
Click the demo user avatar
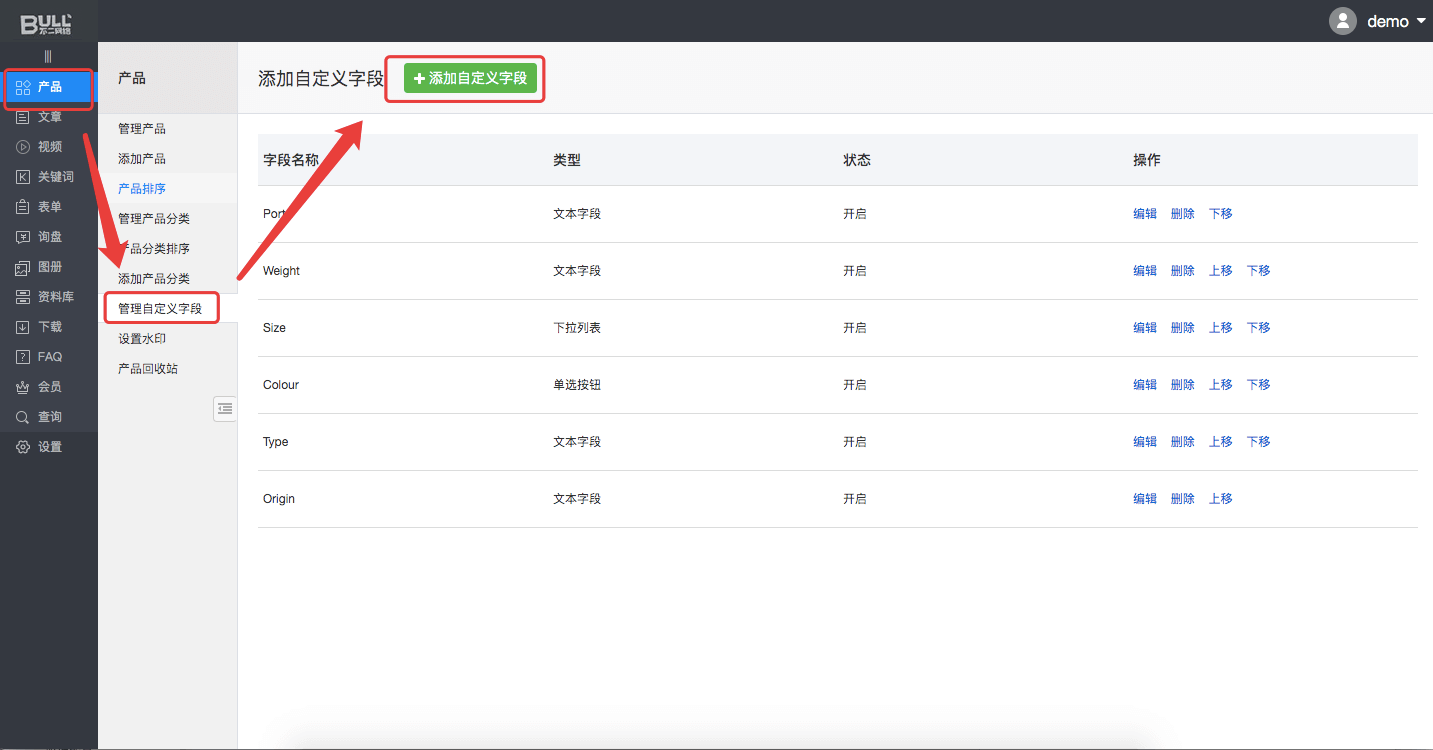(x=1342, y=21)
